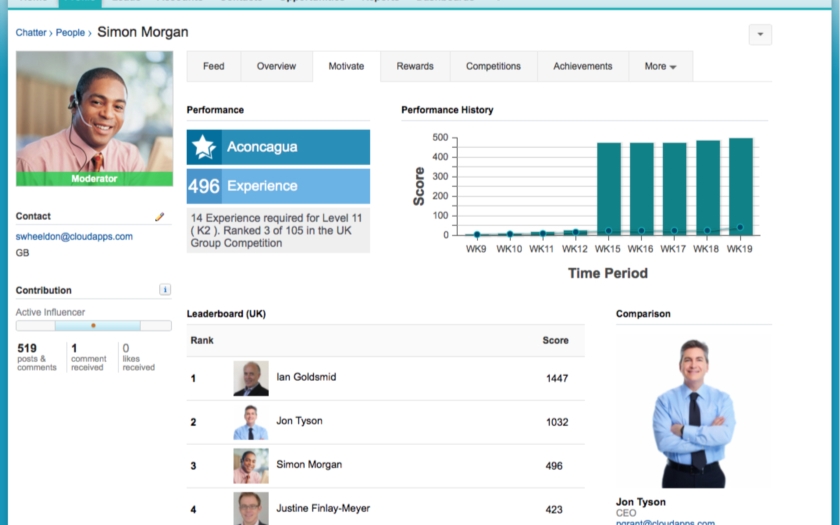Click the Active Influencer contribution bar
The height and width of the screenshot is (525, 840).
[94, 326]
